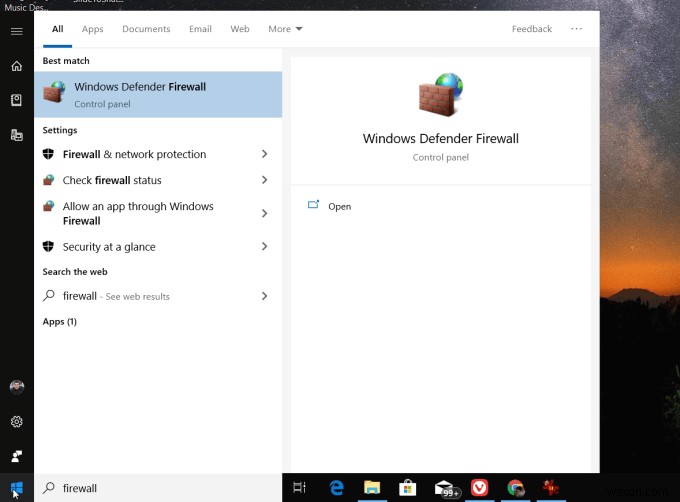Open Settings gear in sidebar
The image size is (680, 502).
click(x=16, y=421)
